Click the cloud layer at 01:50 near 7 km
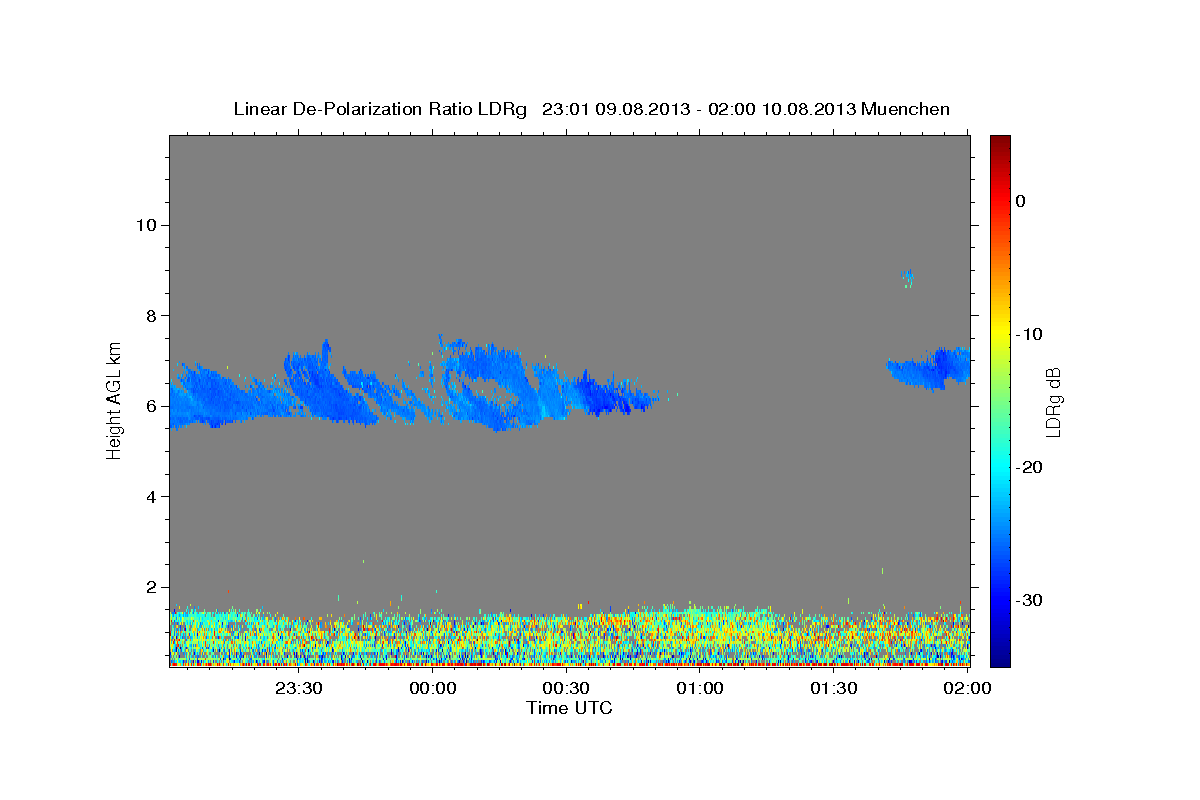Screen dimensions: 1200x800 click(930, 368)
